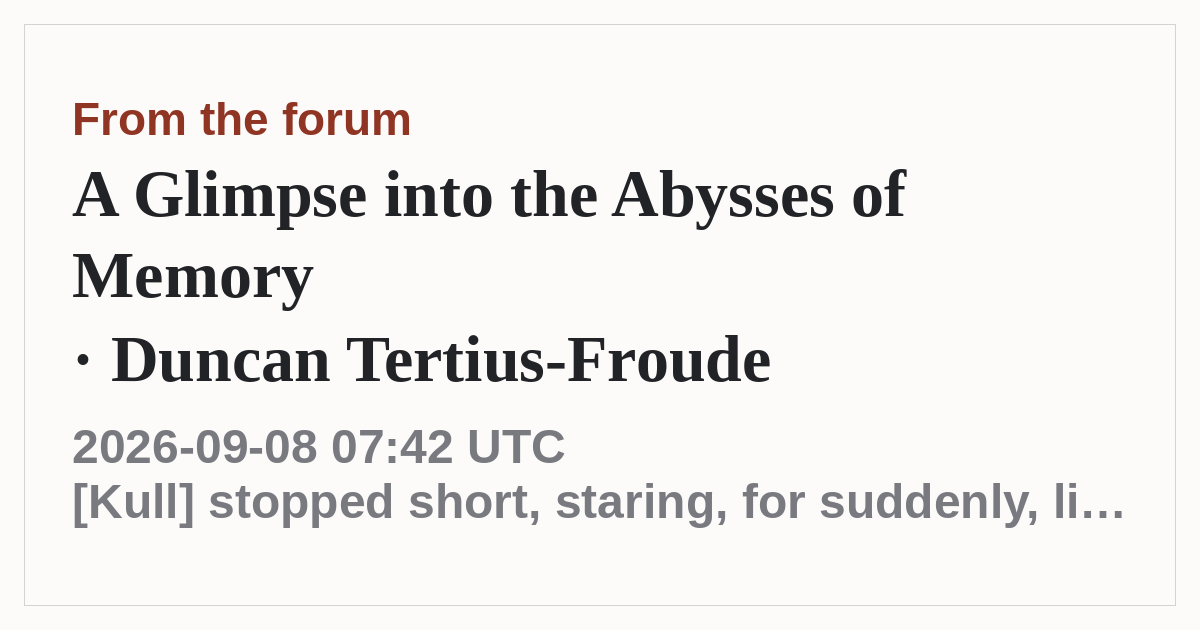Click the first name "Duncan"
Screen dimensions: 1200x630
(x=220, y=360)
